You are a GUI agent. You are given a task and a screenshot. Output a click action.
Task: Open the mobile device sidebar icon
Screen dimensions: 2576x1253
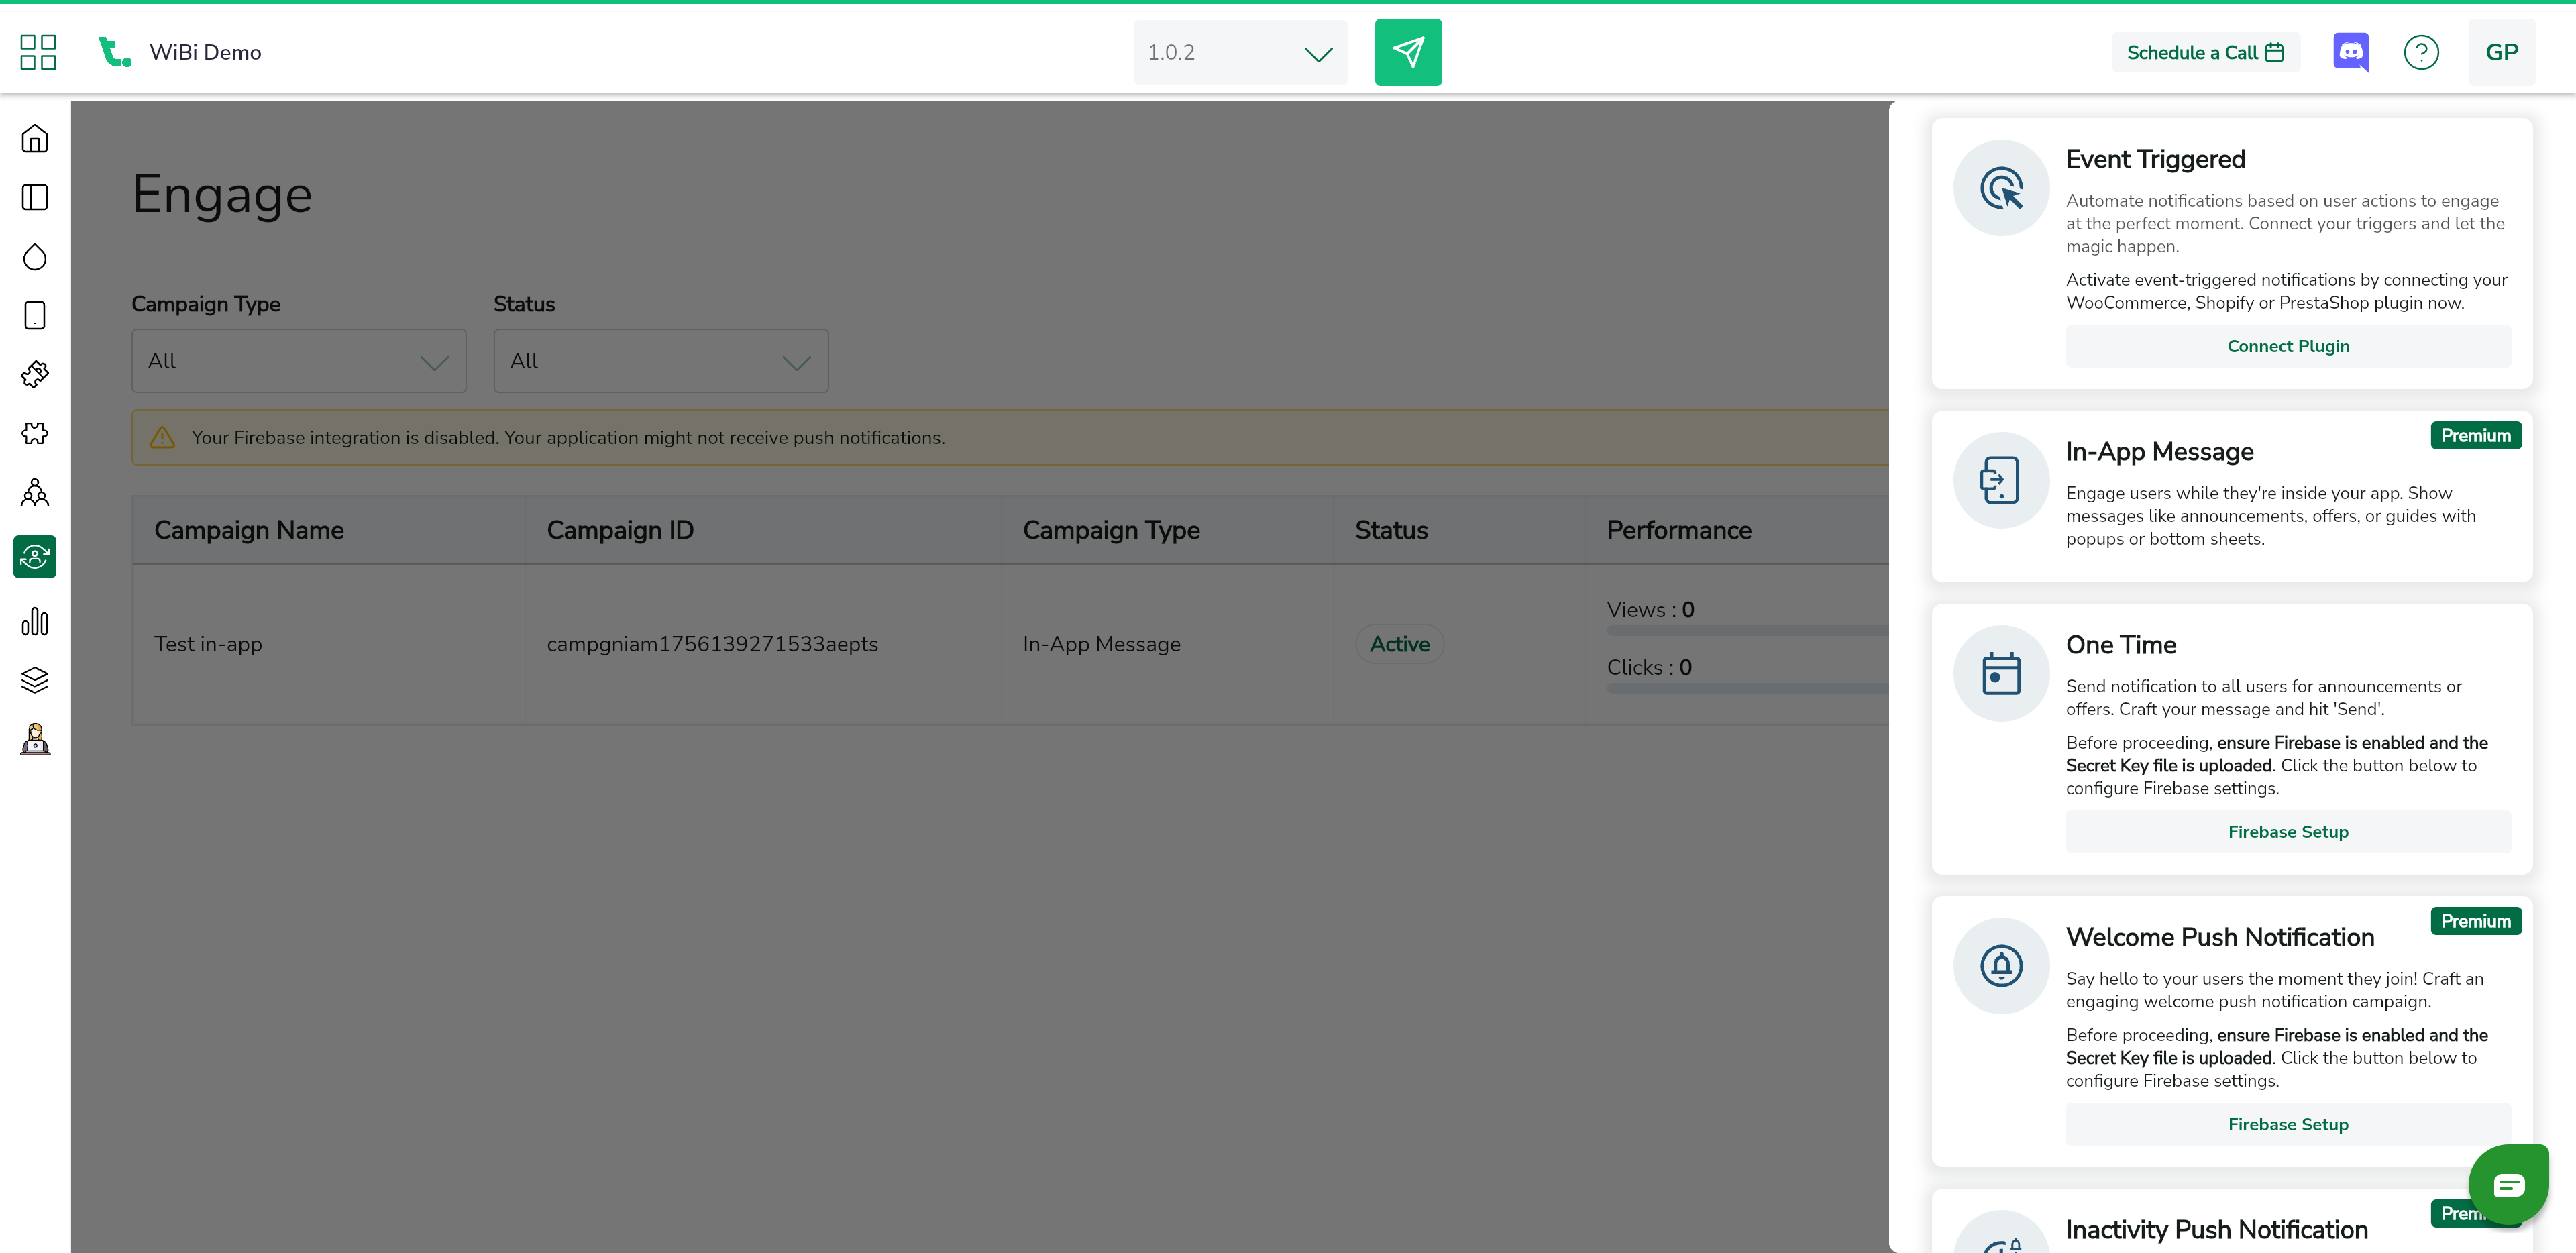35,316
